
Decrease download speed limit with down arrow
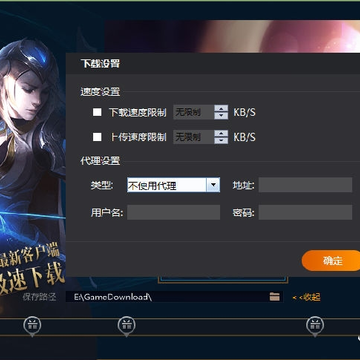point(221,116)
